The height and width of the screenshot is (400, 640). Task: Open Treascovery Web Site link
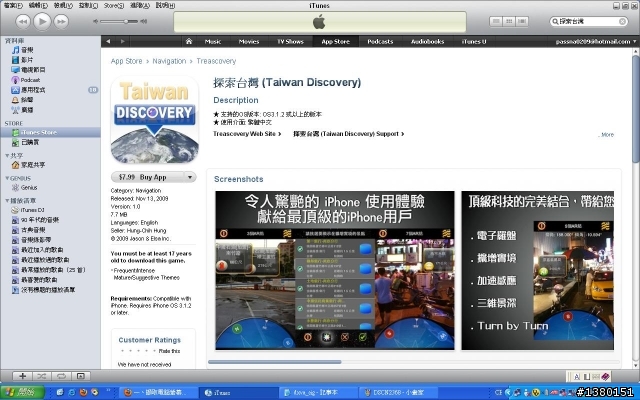[x=247, y=134]
